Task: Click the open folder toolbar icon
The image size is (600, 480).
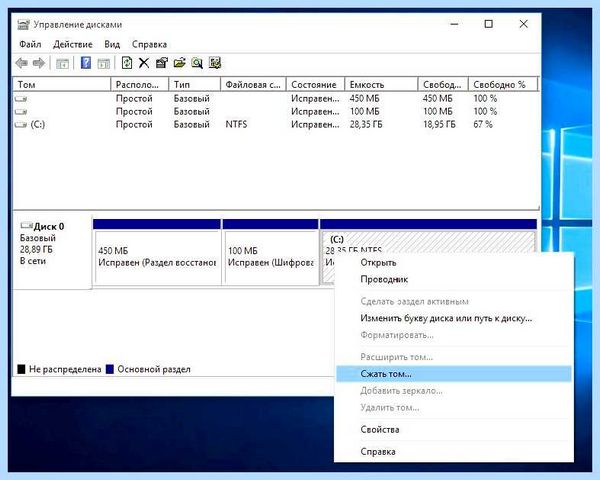Action: tap(179, 63)
